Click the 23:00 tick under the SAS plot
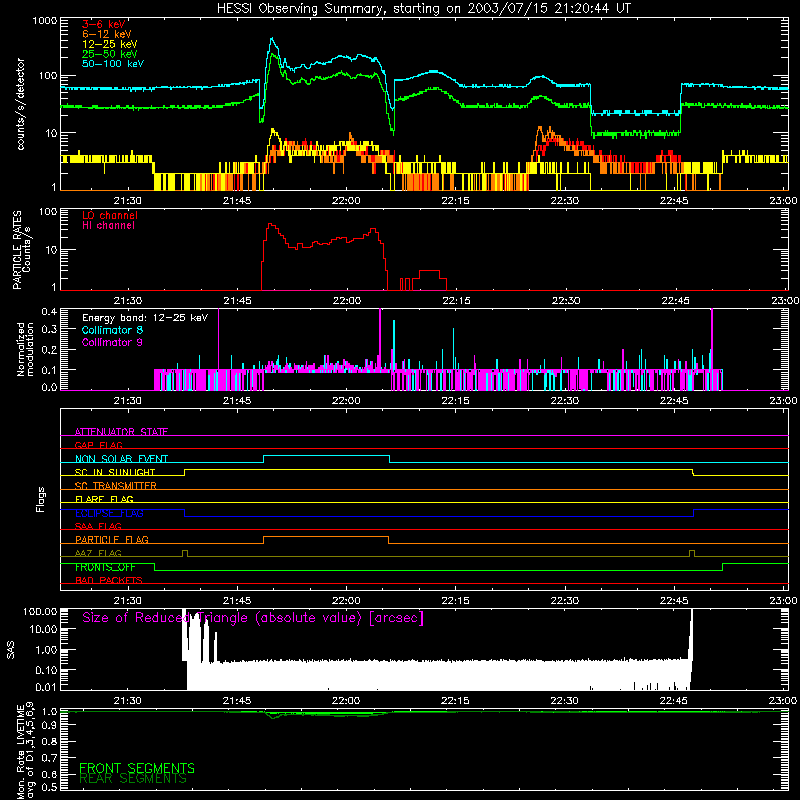 pos(783,701)
